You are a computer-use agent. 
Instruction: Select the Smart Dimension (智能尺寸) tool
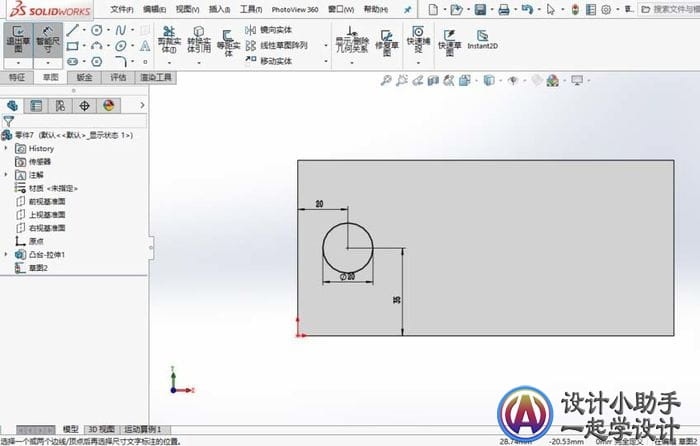(x=48, y=40)
